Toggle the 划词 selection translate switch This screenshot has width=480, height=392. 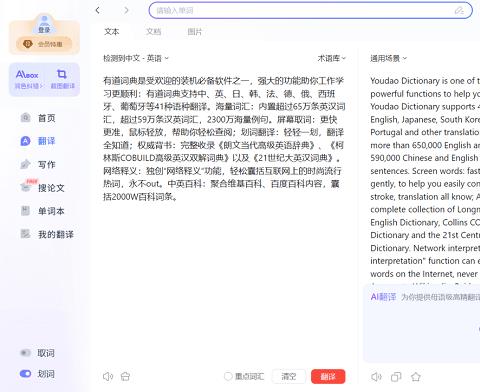pos(25,374)
